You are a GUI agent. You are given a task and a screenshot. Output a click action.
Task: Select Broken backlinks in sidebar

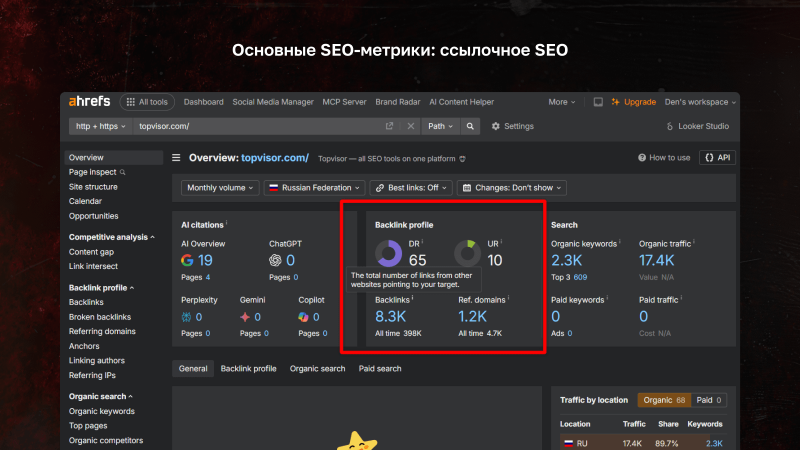[99, 317]
